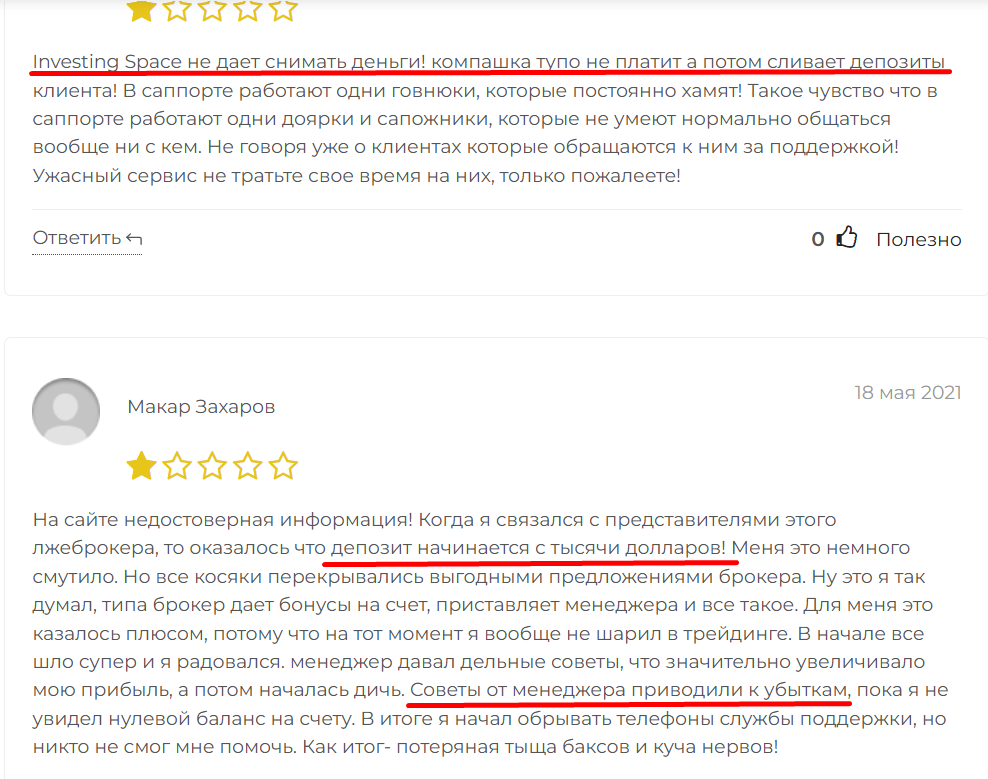Click the zero helpful-votes counter
This screenshot has height=779, width=988.
point(818,239)
